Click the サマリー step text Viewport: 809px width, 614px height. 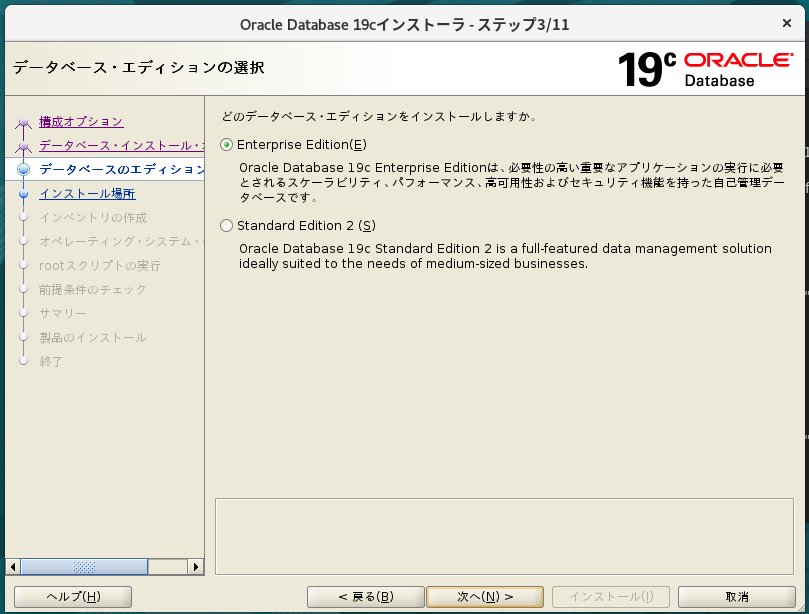point(63,313)
